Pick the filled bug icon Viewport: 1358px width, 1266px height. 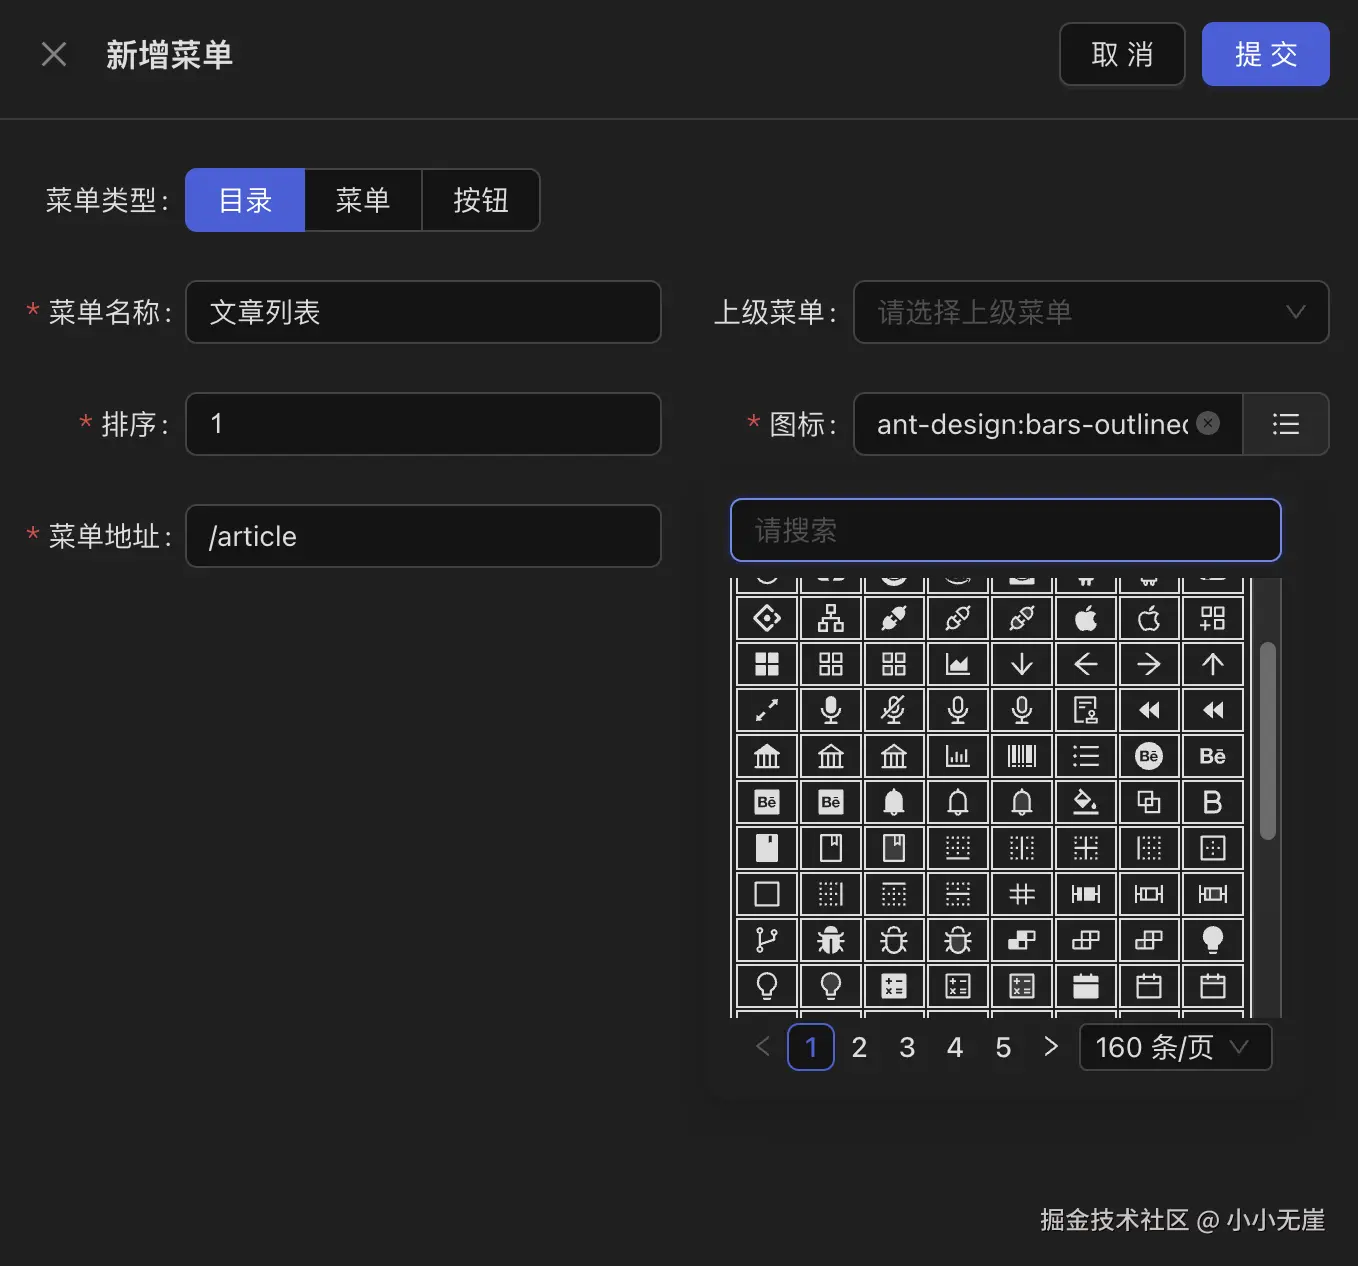pos(831,940)
